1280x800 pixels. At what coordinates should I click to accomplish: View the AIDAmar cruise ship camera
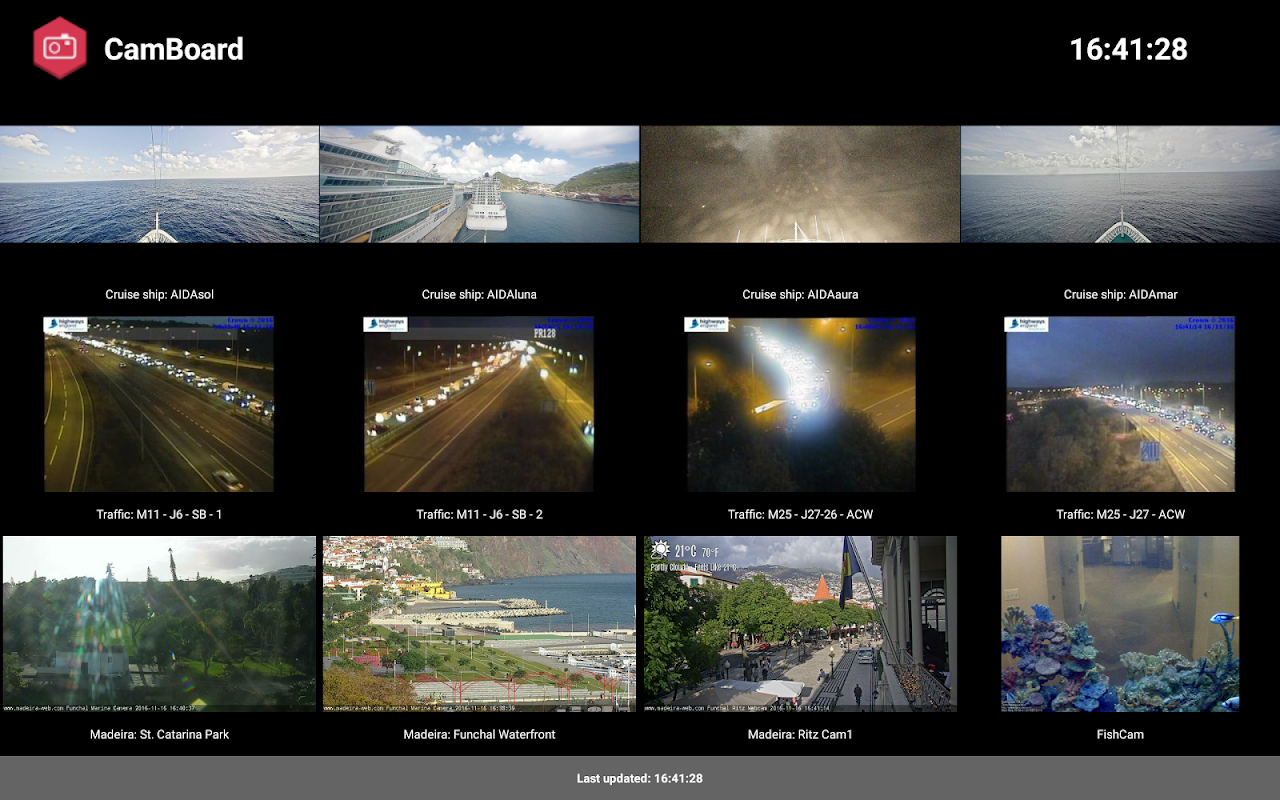pyautogui.click(x=1120, y=184)
